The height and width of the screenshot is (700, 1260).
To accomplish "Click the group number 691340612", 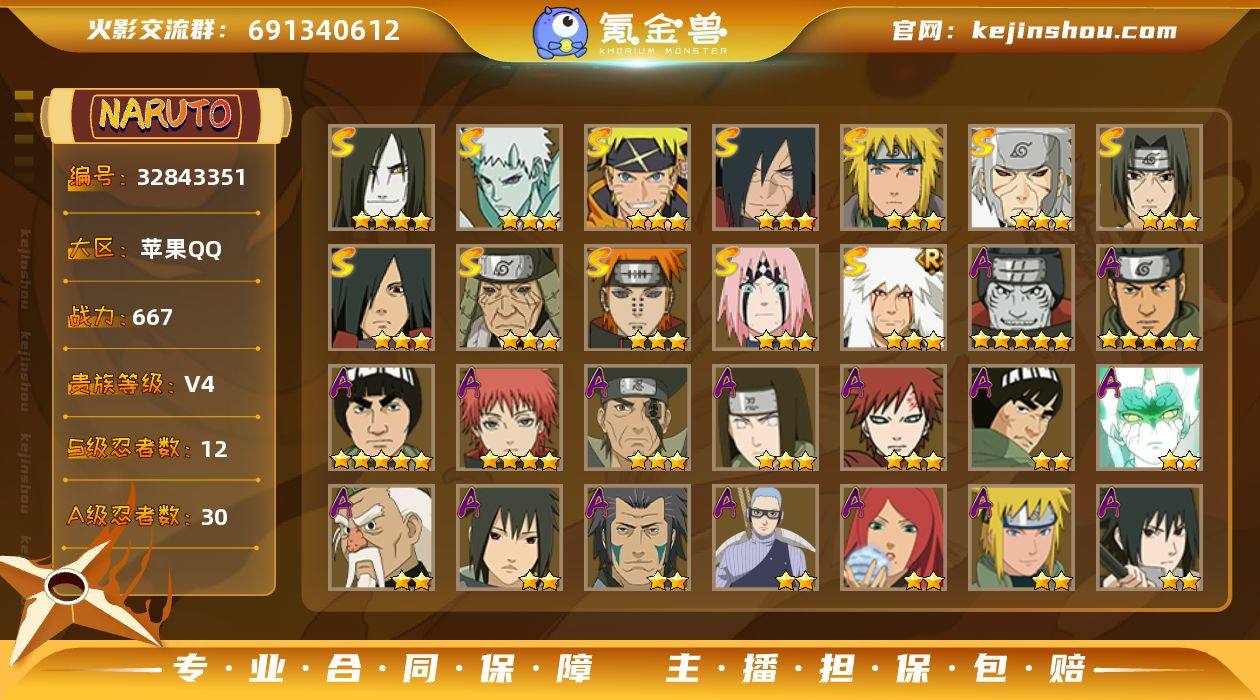I will click(324, 30).
